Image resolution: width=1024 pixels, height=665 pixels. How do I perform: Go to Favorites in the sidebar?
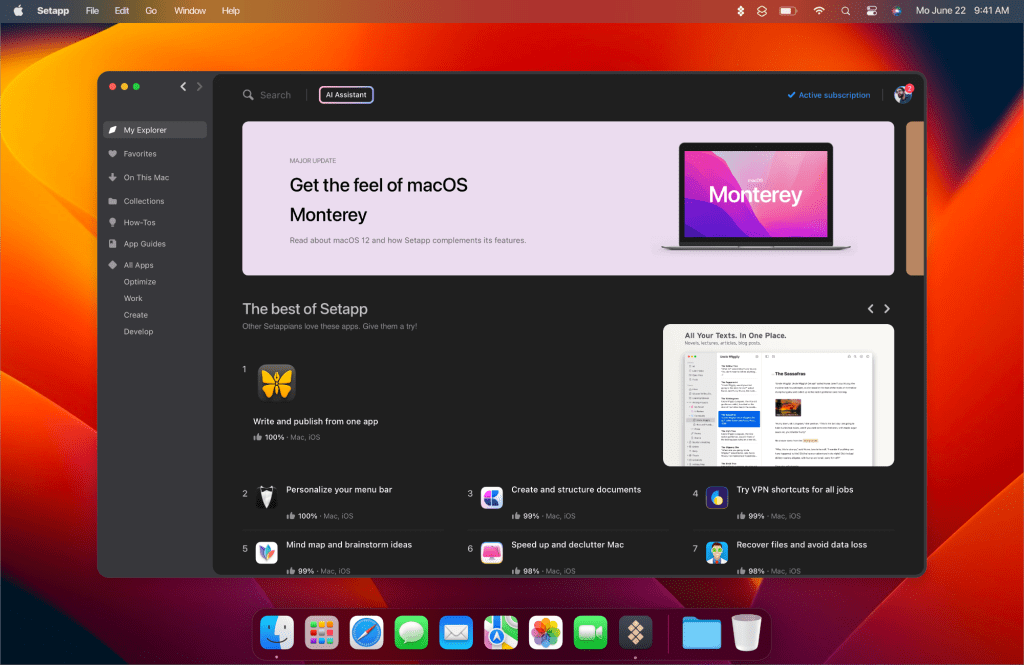(x=139, y=154)
